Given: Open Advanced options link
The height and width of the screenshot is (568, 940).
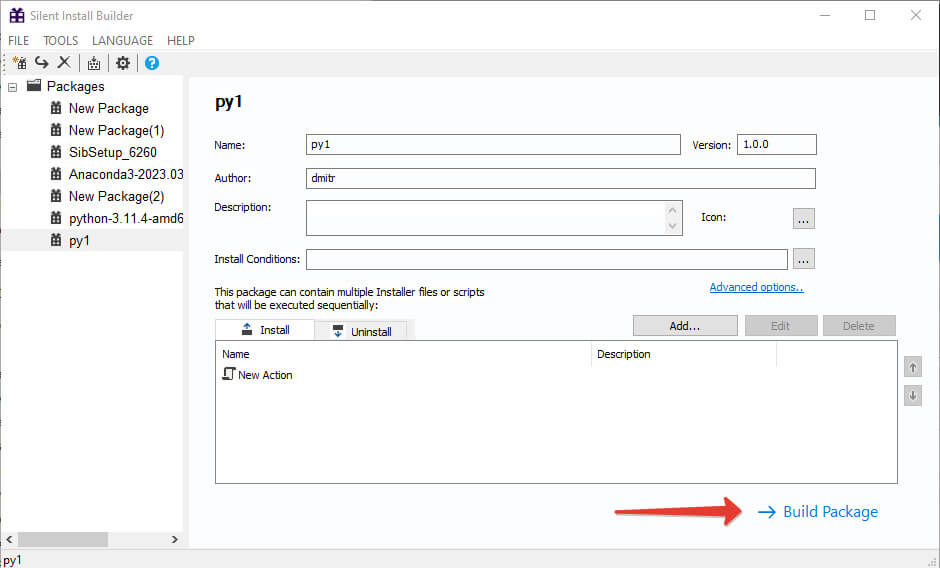Looking at the screenshot, I should click(757, 287).
